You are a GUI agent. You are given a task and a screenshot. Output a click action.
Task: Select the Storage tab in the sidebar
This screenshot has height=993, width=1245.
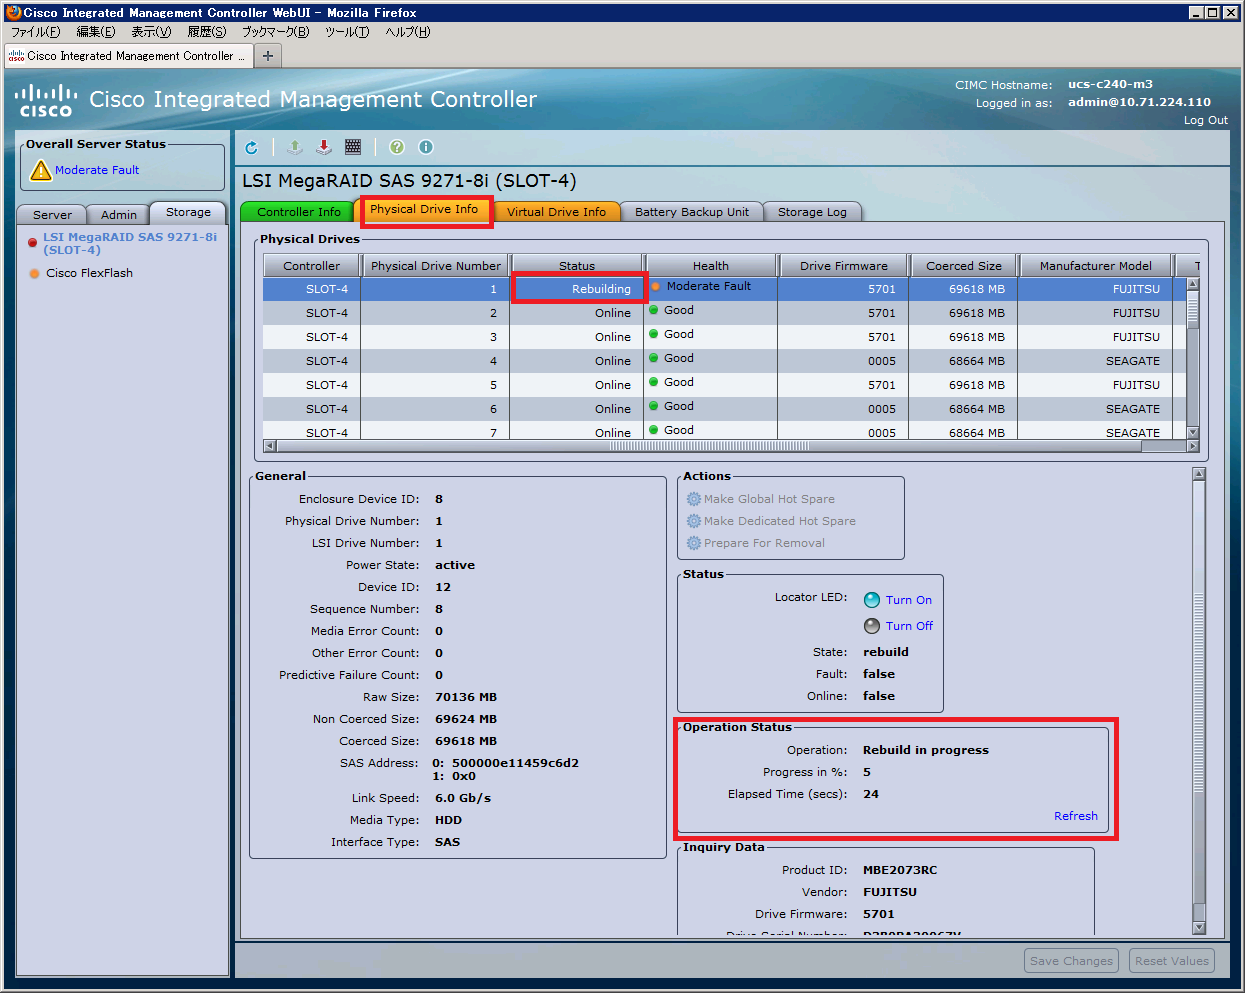(x=188, y=212)
